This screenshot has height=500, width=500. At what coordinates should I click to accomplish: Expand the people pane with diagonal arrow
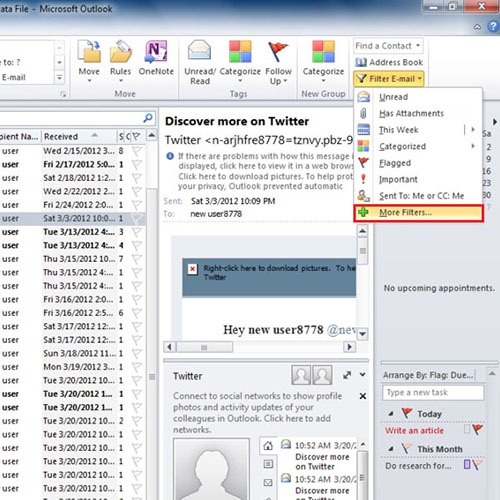[347, 375]
